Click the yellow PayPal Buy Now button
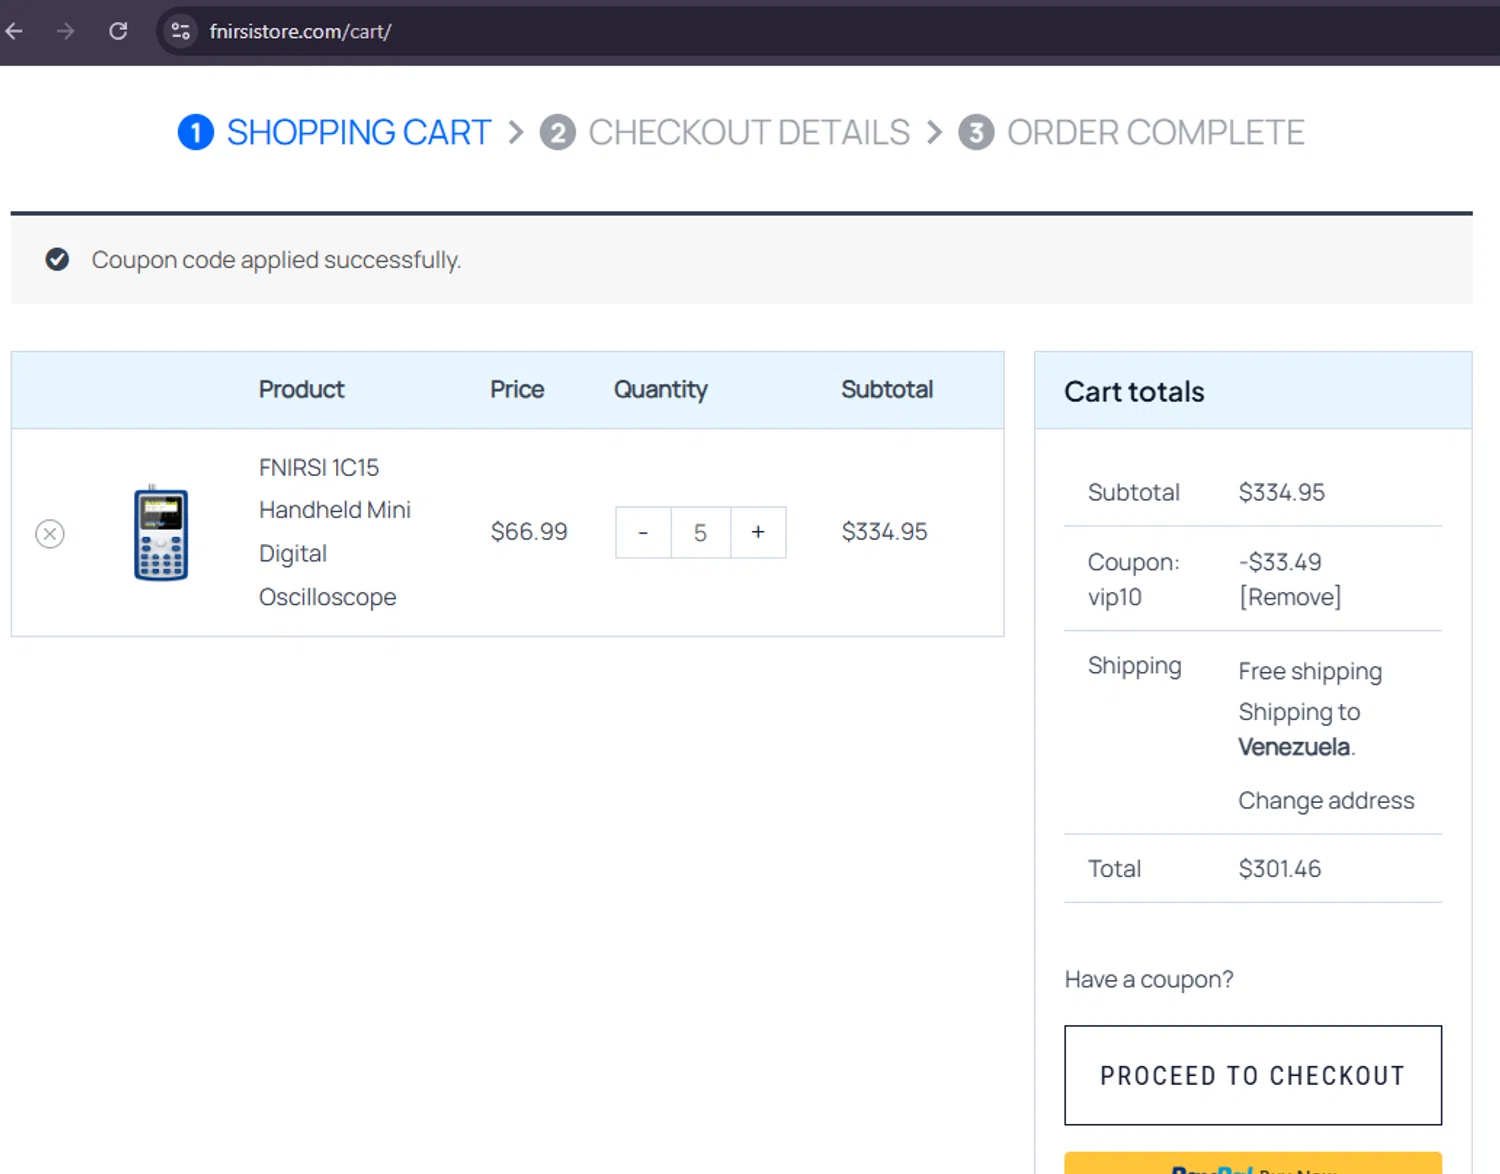 tap(1253, 1163)
